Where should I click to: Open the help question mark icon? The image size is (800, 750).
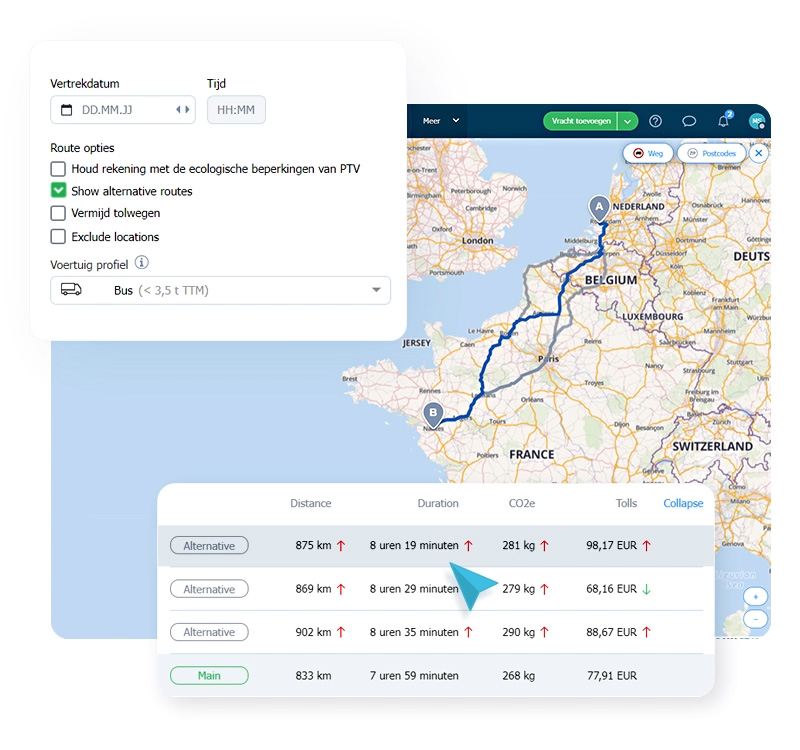tap(655, 121)
